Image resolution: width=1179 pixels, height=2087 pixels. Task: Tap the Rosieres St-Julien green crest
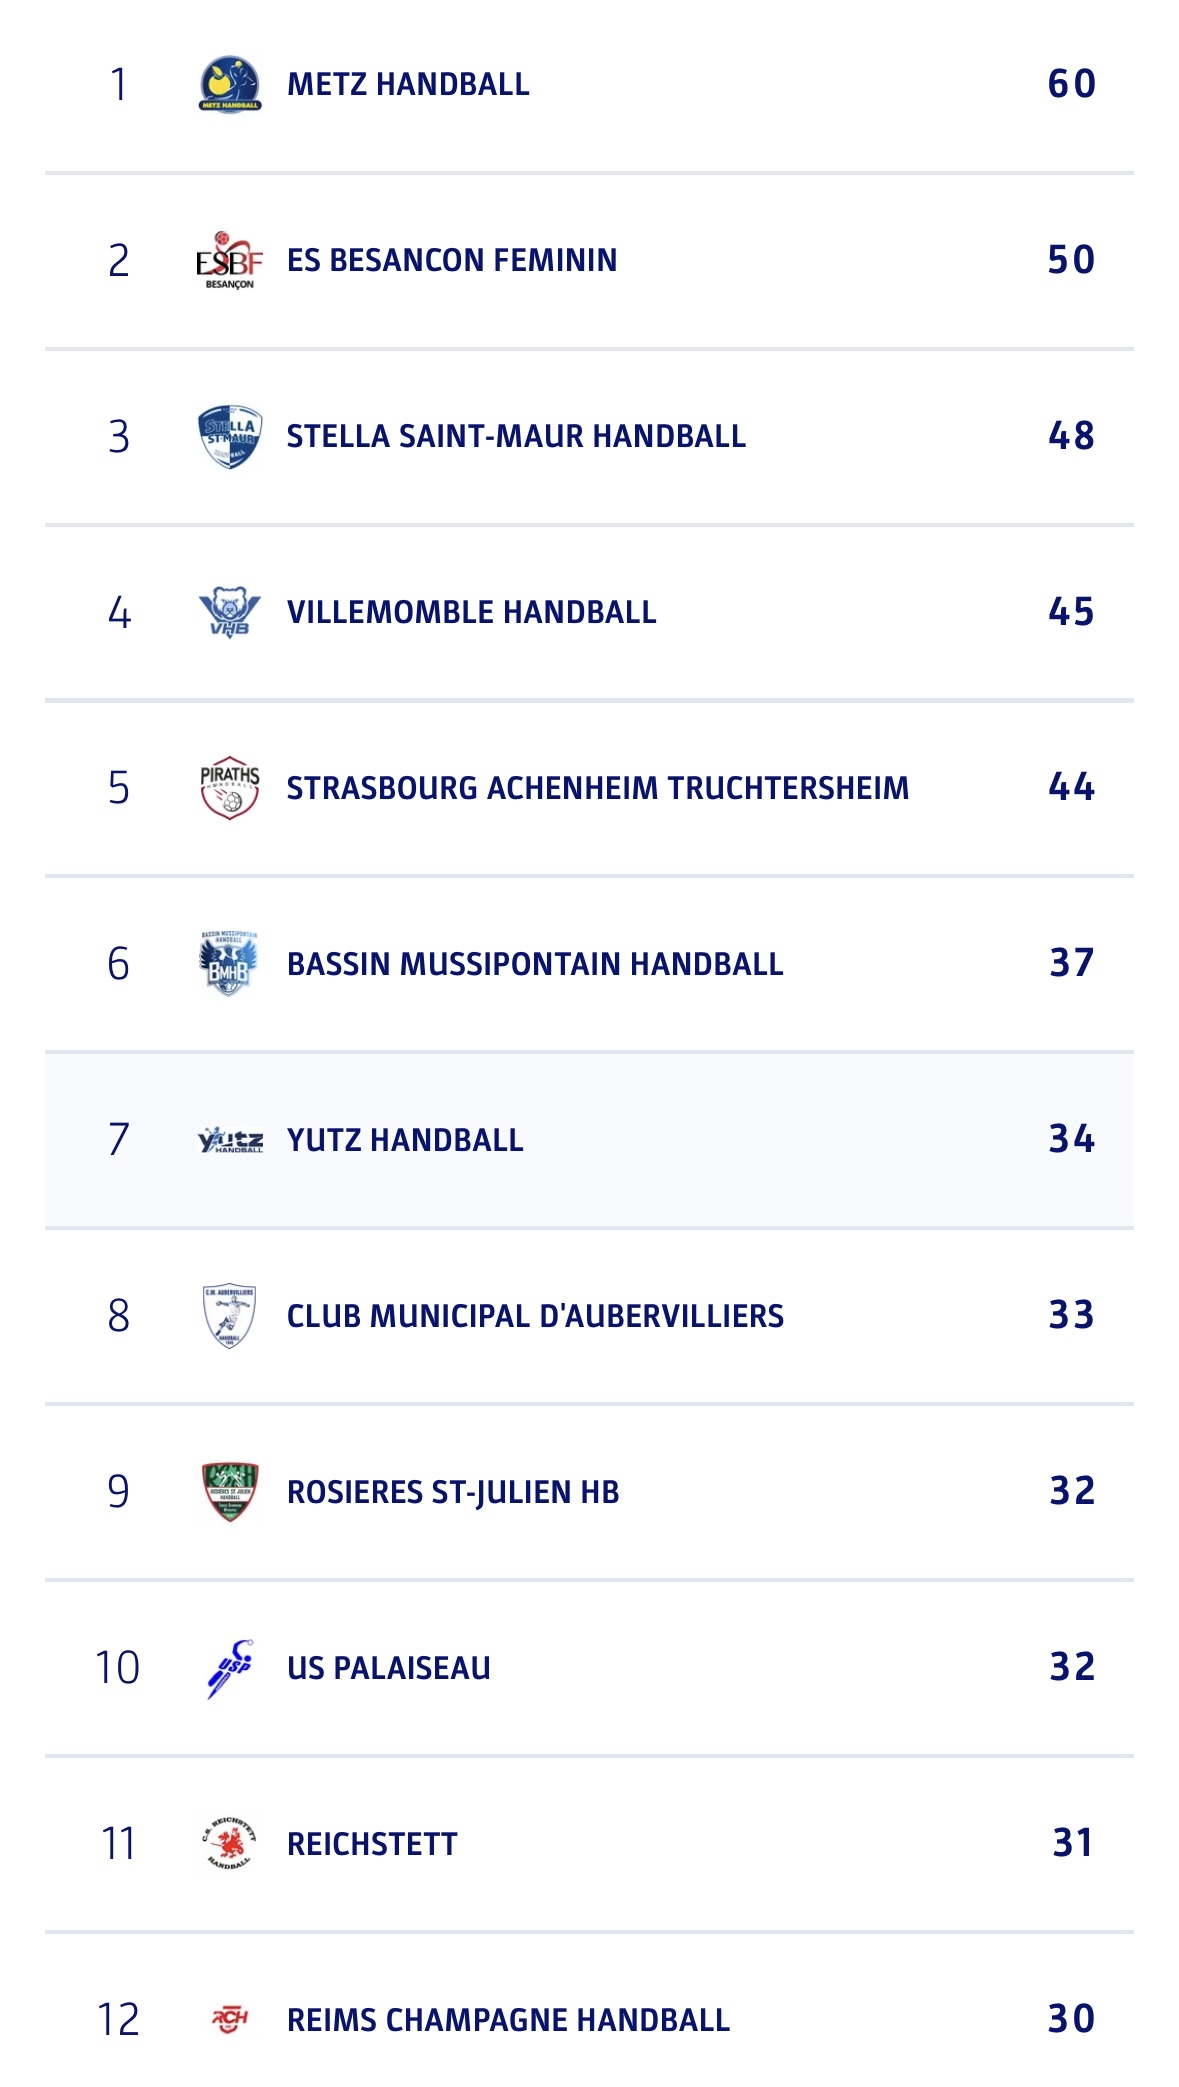click(x=230, y=1492)
